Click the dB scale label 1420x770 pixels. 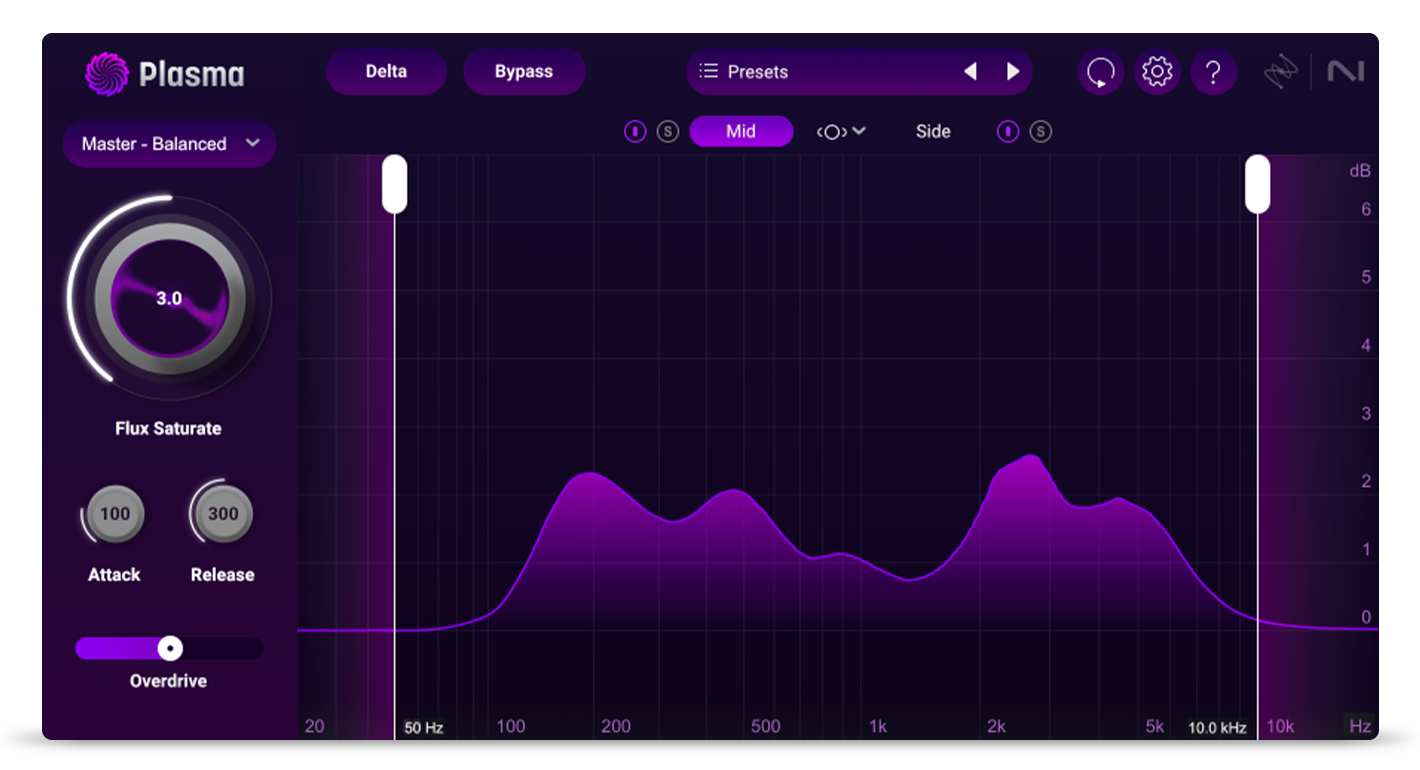click(1360, 171)
